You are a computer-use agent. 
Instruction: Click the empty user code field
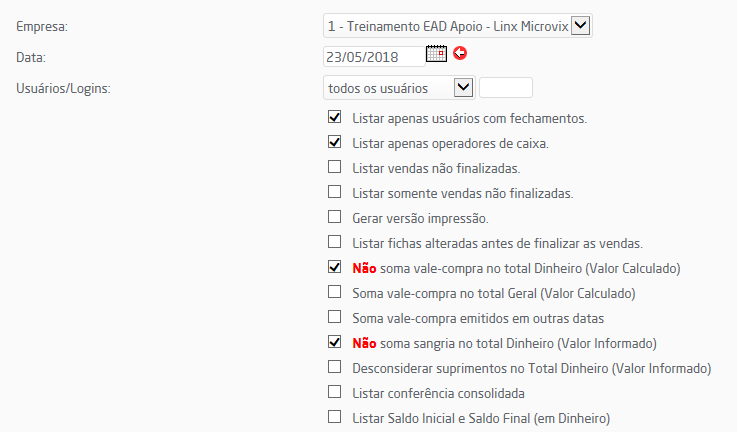[x=506, y=88]
